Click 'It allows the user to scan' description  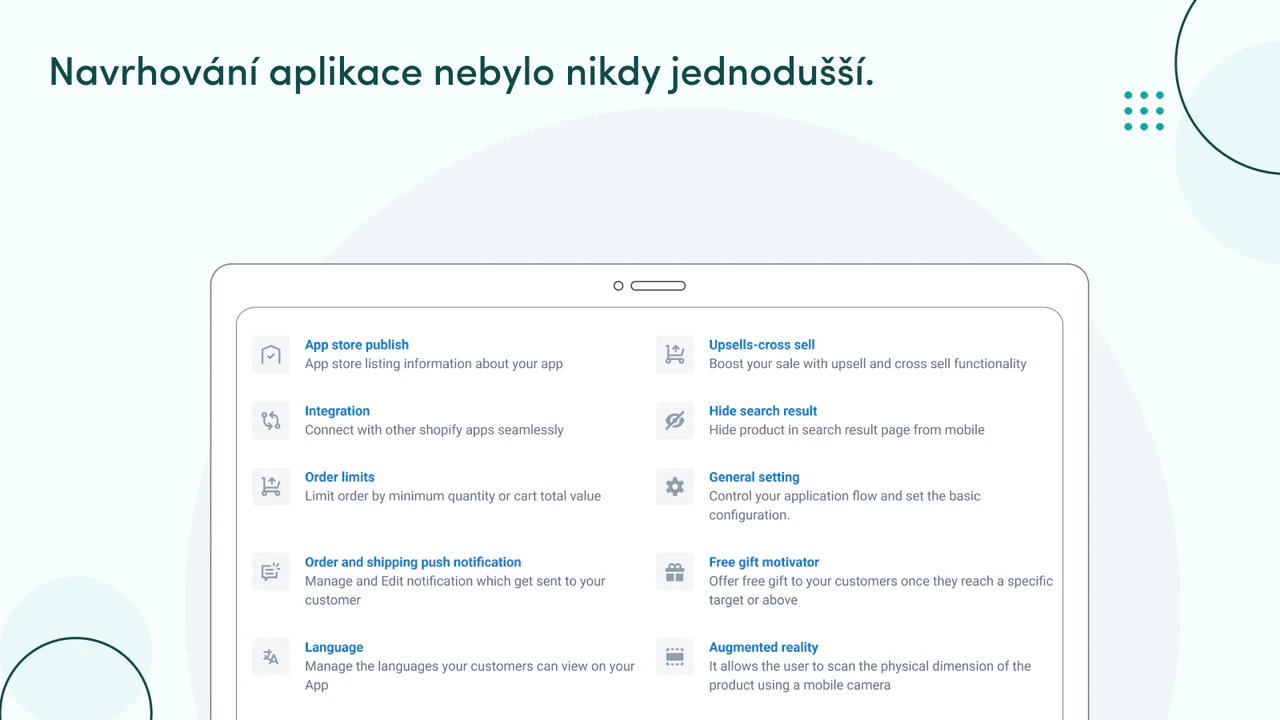(870, 675)
